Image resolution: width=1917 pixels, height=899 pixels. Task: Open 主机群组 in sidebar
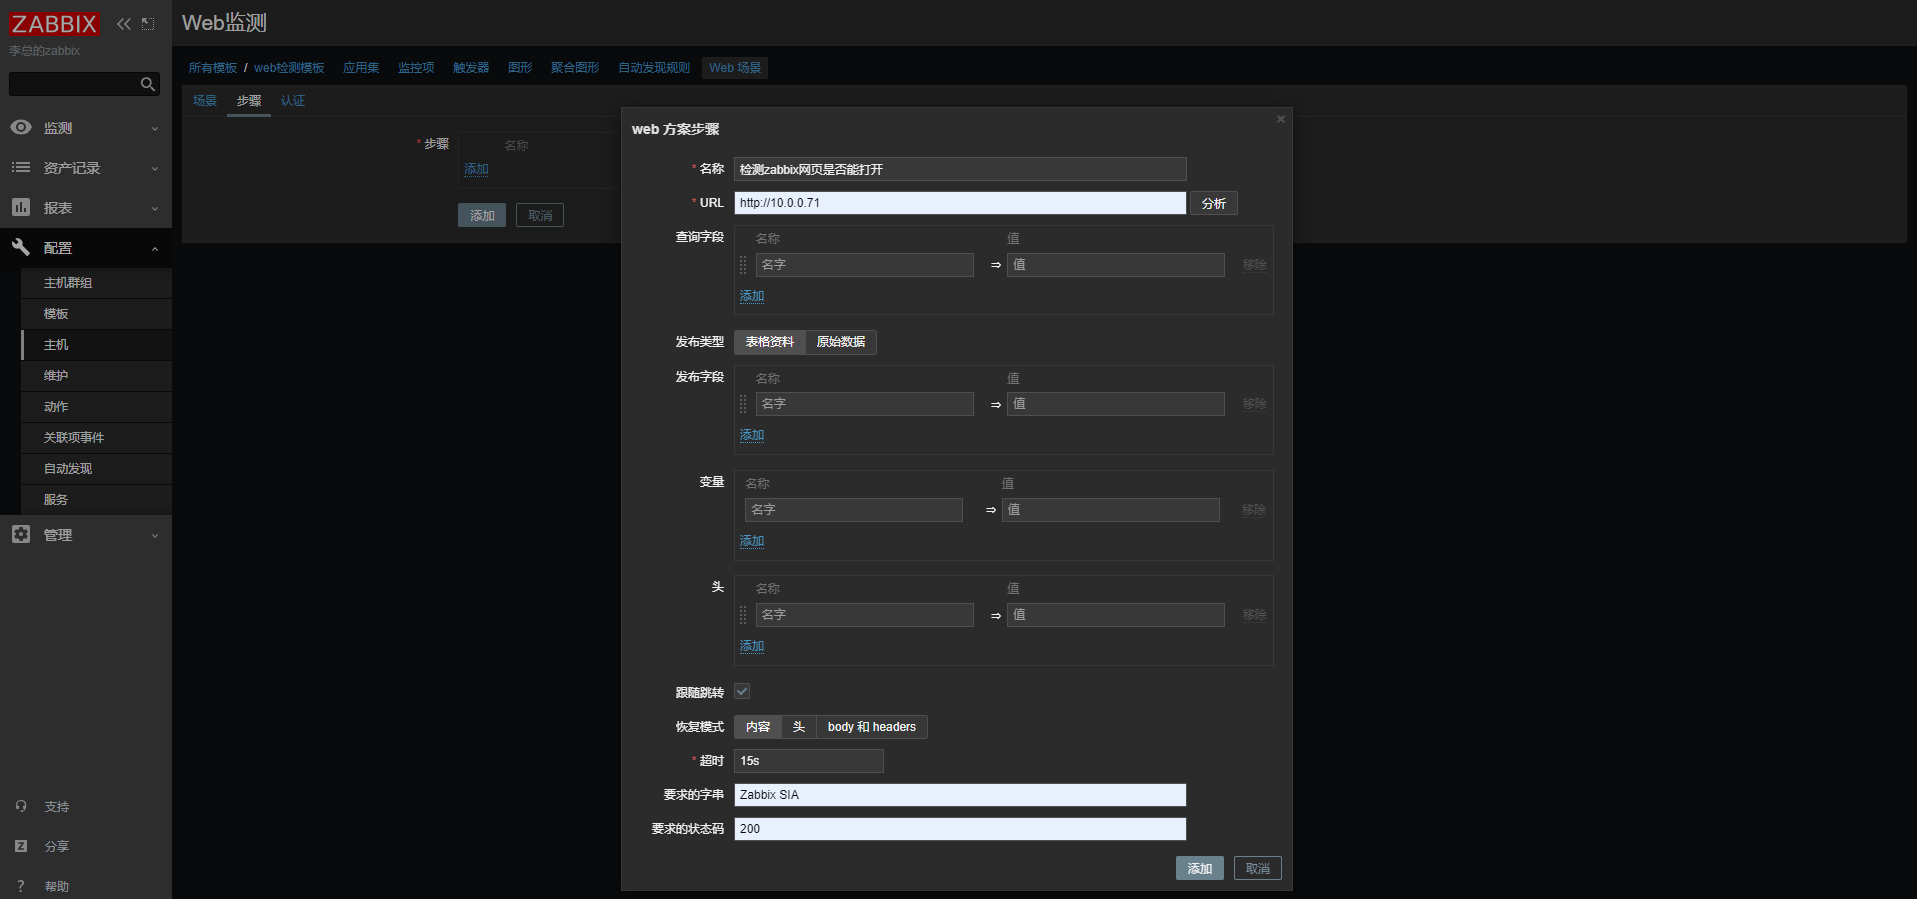pyautogui.click(x=96, y=283)
